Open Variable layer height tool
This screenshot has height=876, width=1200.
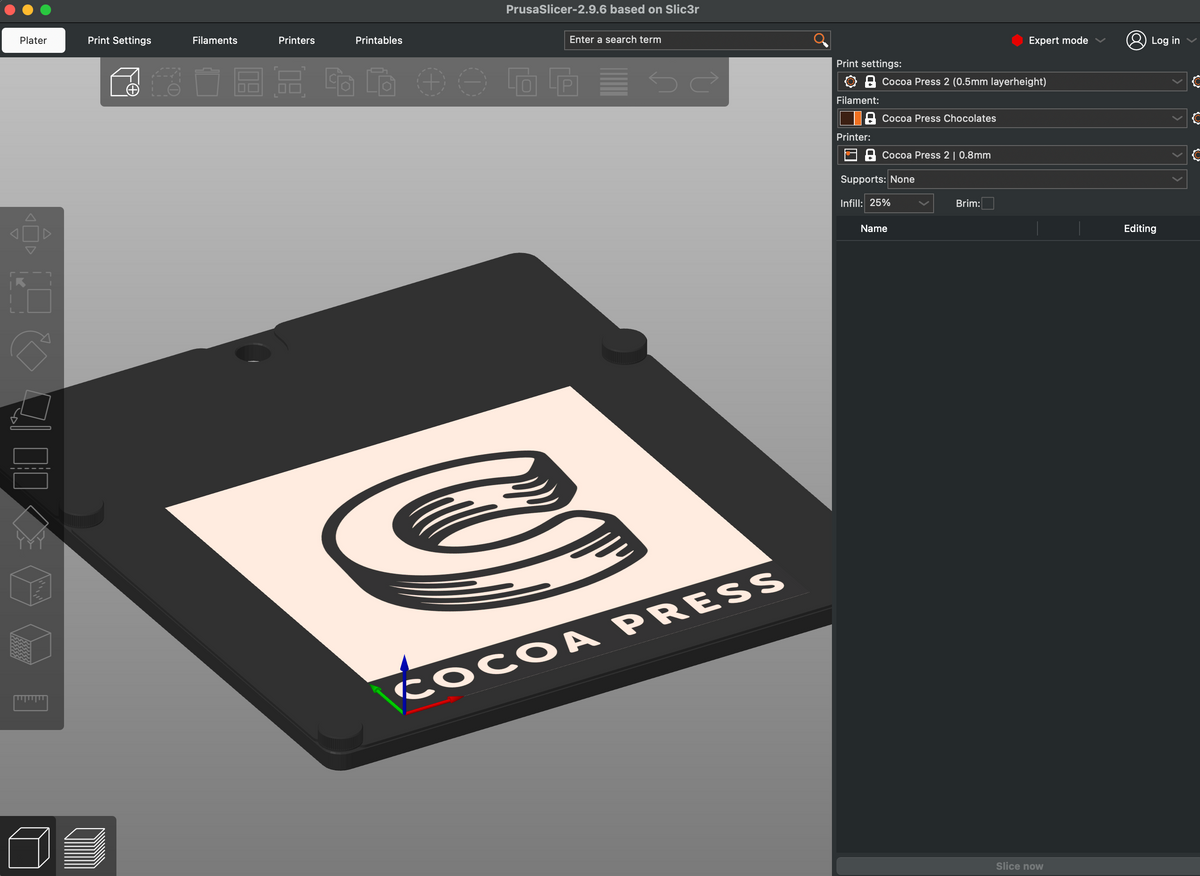click(x=614, y=82)
